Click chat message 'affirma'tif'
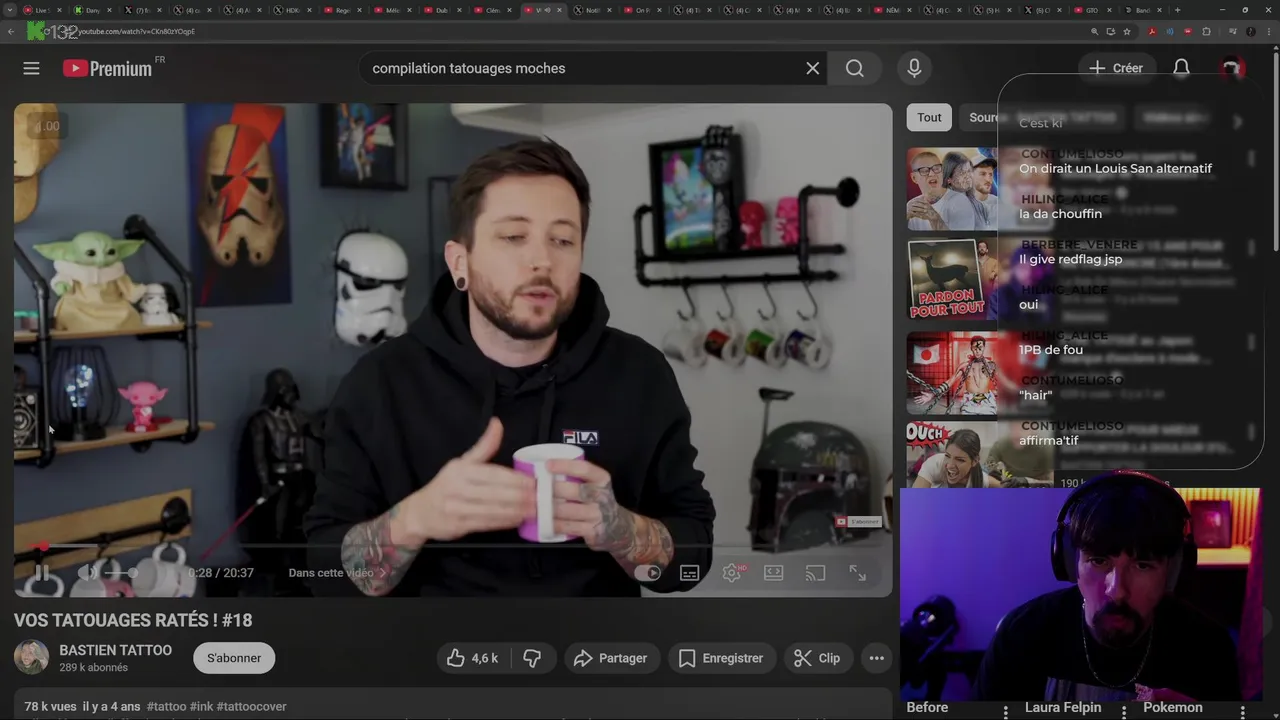The width and height of the screenshot is (1280, 720). [1049, 440]
